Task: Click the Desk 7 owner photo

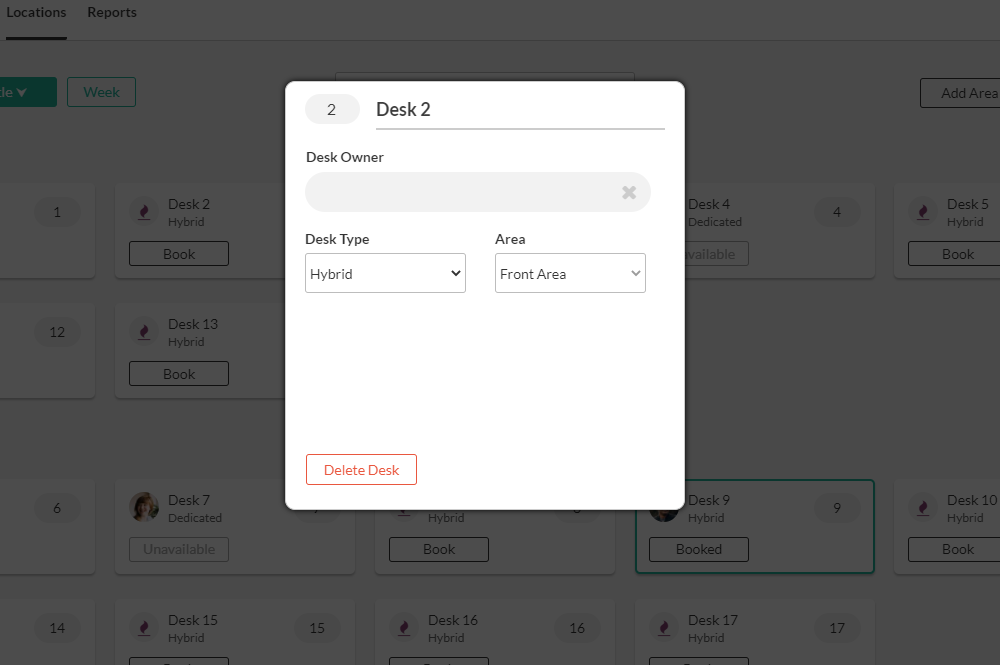Action: tap(144, 508)
